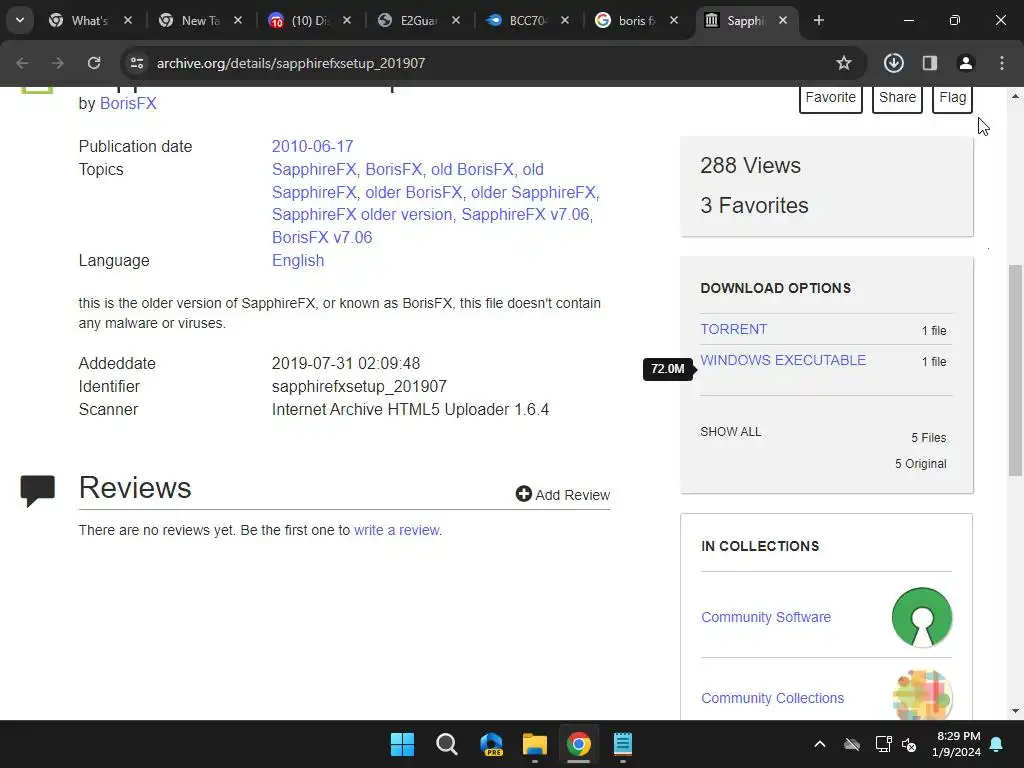
Task: Open the muted volume tray icon
Action: 909,744
